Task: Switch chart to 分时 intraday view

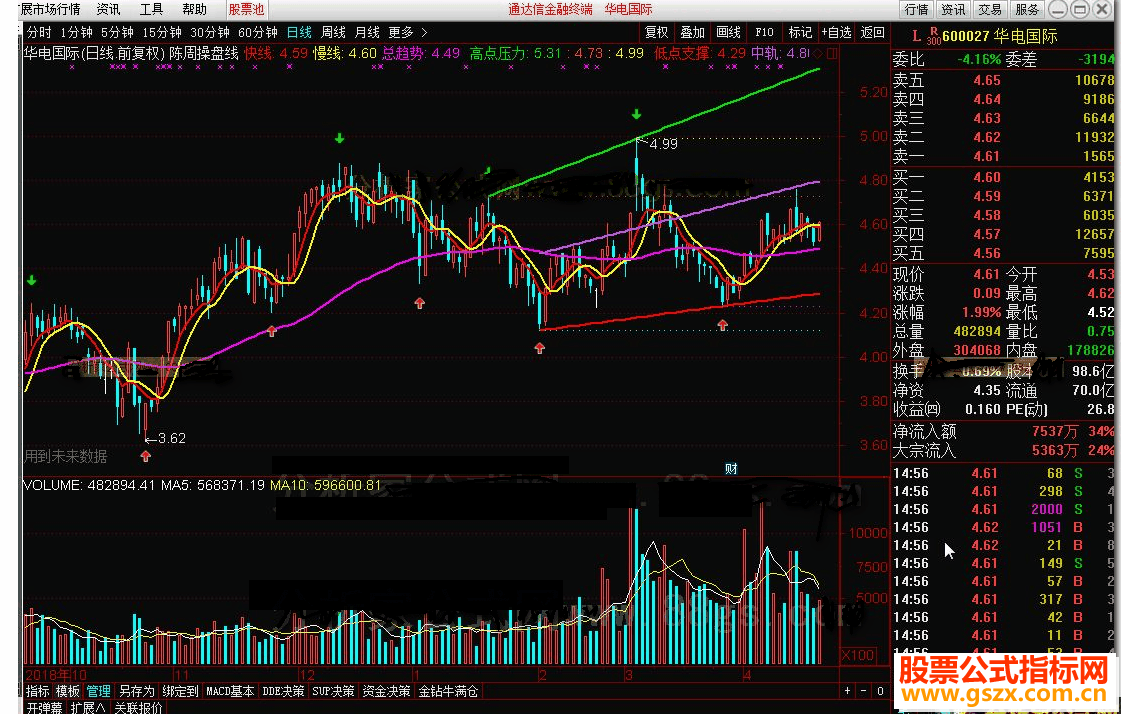Action: [x=39, y=32]
